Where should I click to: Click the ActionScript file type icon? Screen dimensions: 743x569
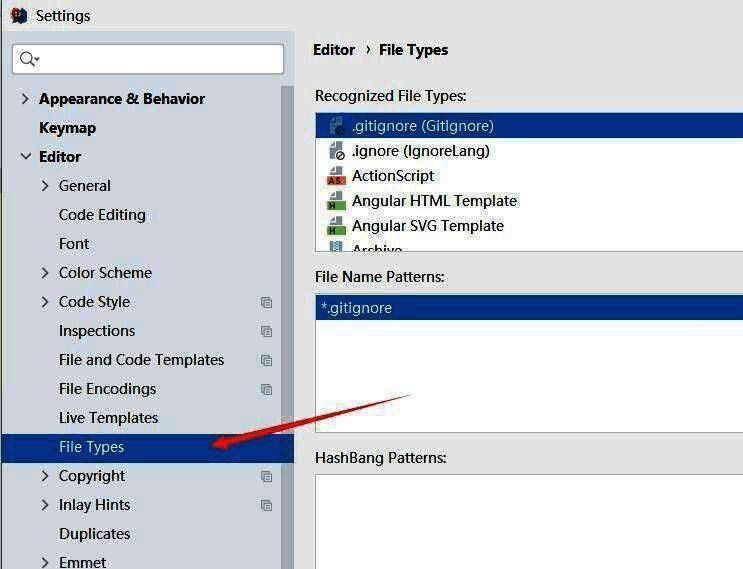tap(336, 176)
